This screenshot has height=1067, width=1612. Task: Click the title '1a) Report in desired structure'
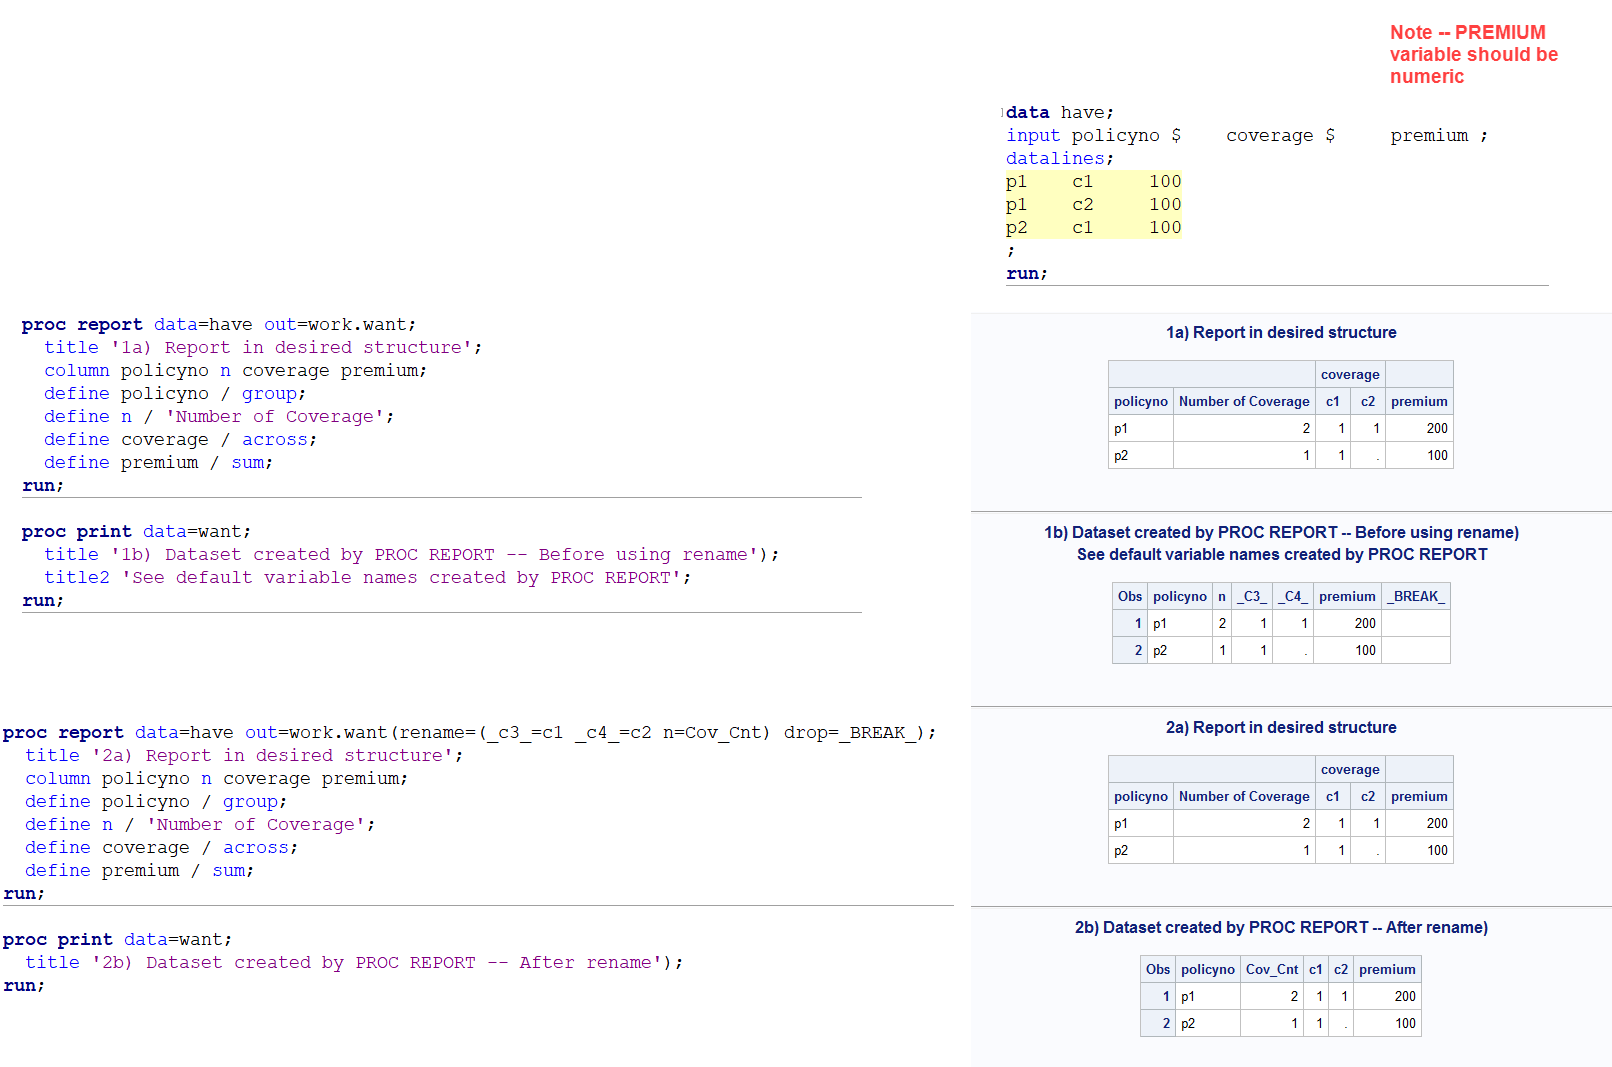(1282, 332)
